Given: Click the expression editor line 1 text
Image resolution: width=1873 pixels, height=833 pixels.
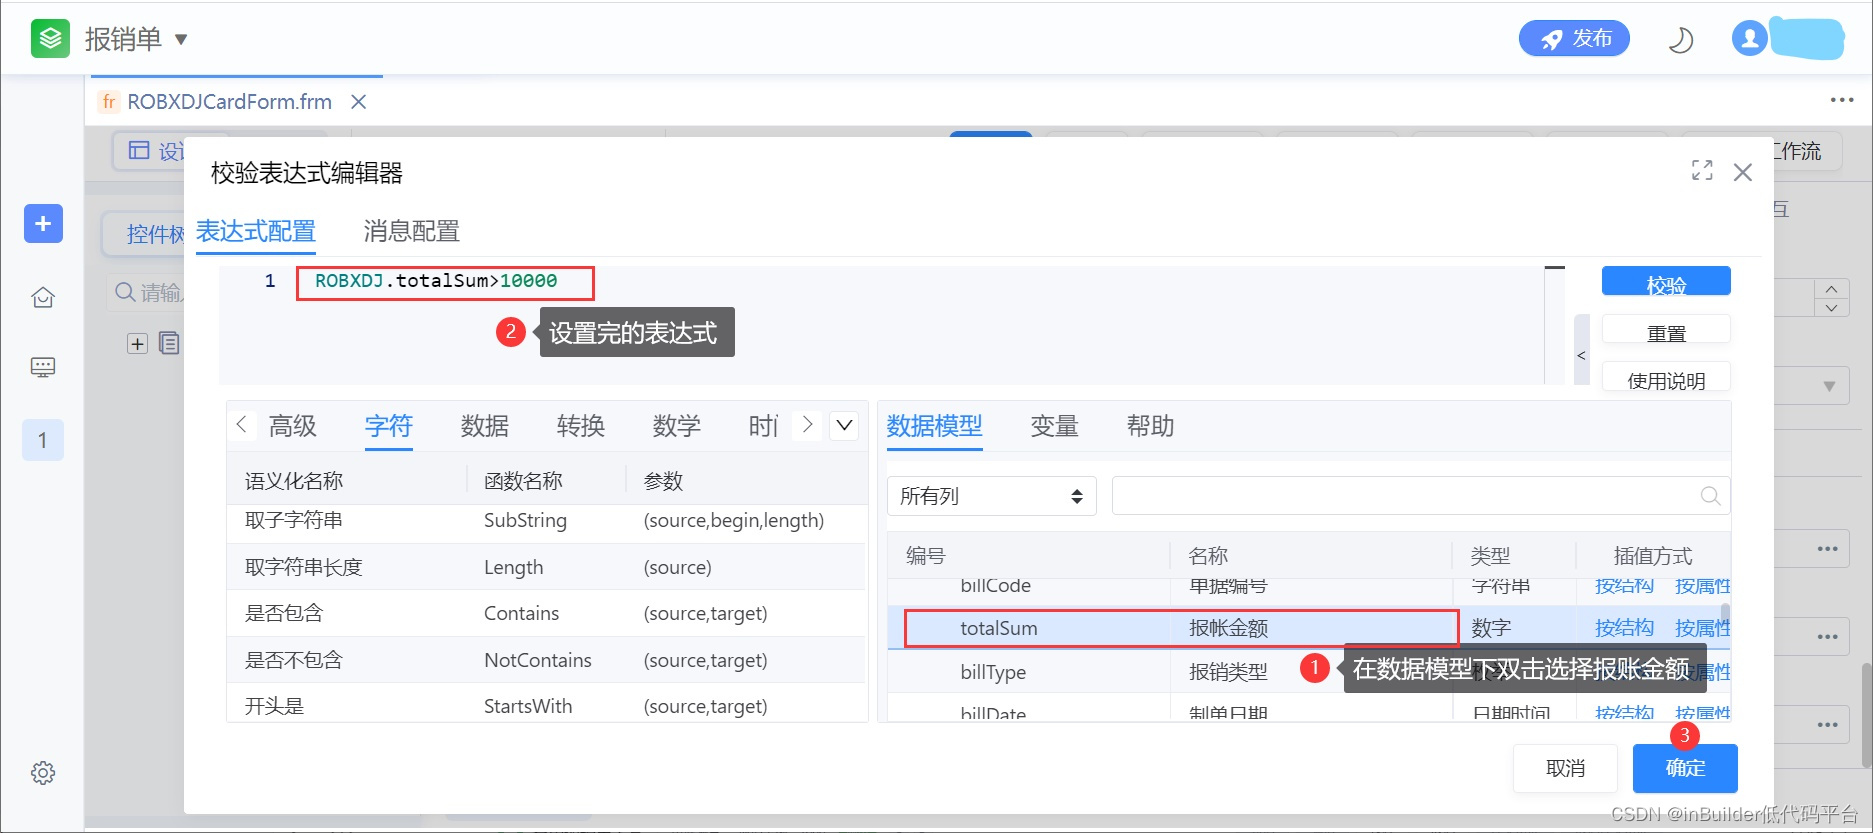Looking at the screenshot, I should [x=436, y=281].
